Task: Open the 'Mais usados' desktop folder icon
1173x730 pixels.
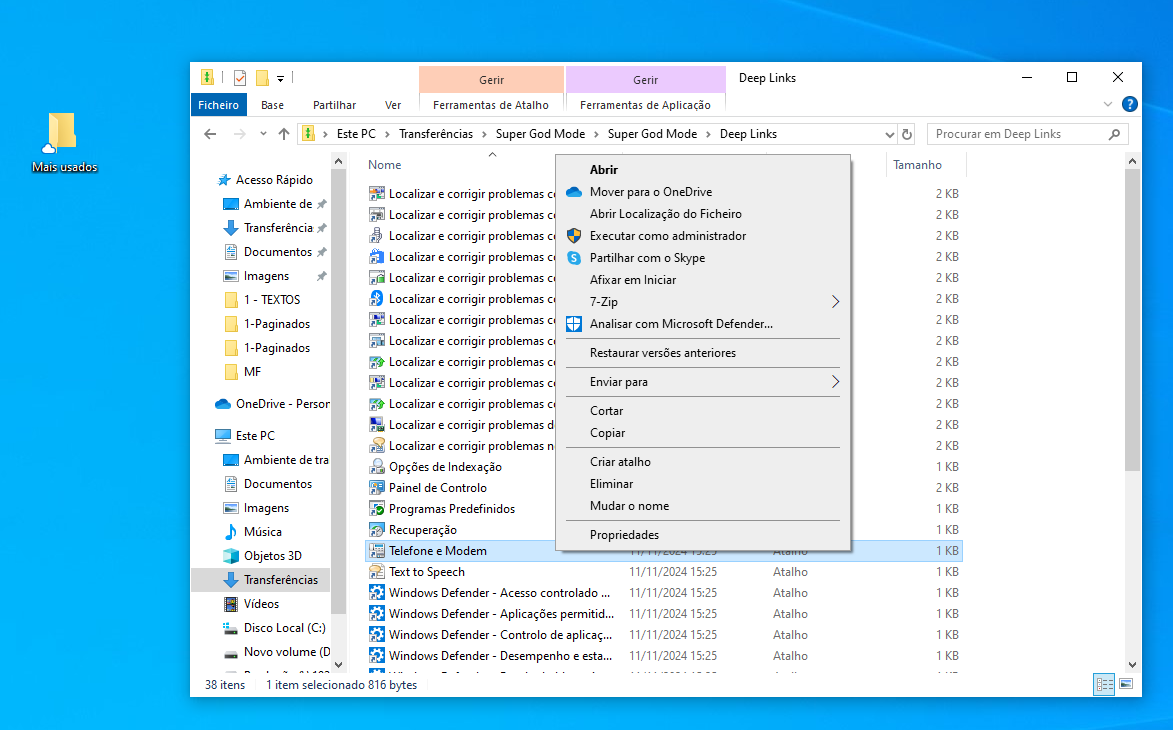Action: coord(62,133)
